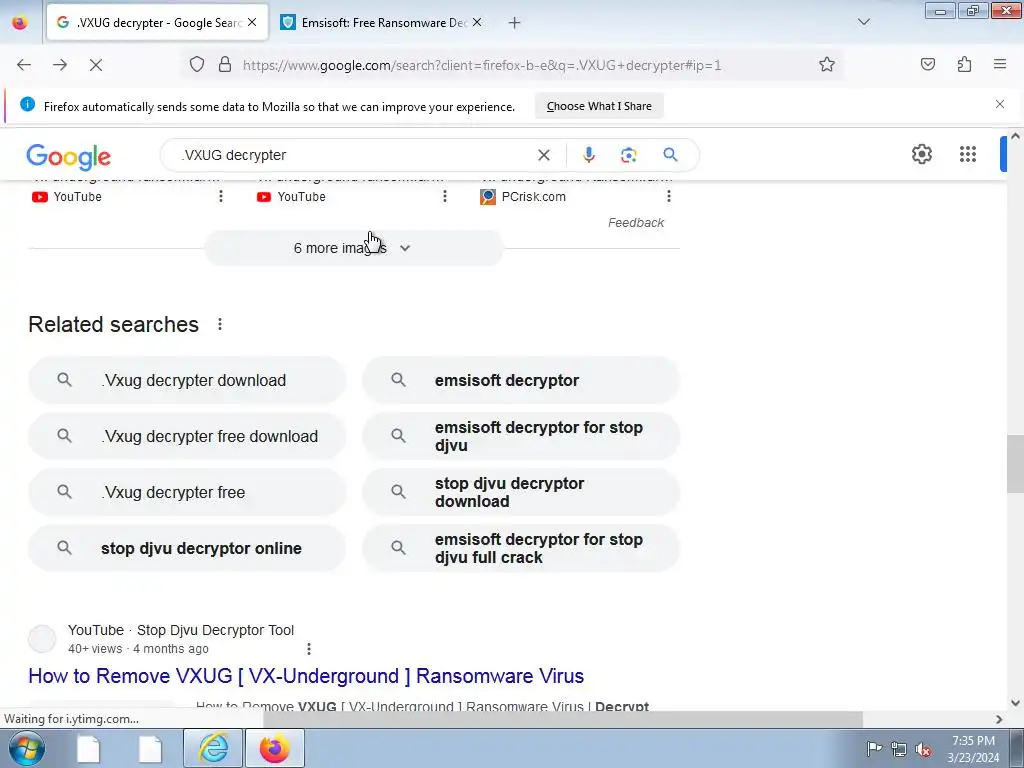Open How to Remove VXUG Ransomware link
Image resolution: width=1024 pixels, height=768 pixels.
click(x=306, y=676)
